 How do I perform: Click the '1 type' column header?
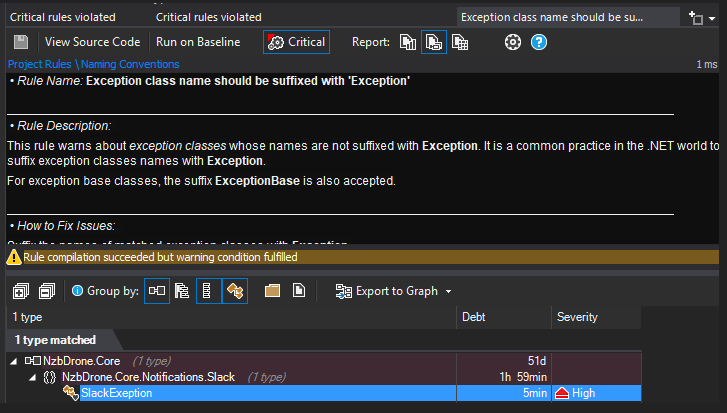point(231,317)
